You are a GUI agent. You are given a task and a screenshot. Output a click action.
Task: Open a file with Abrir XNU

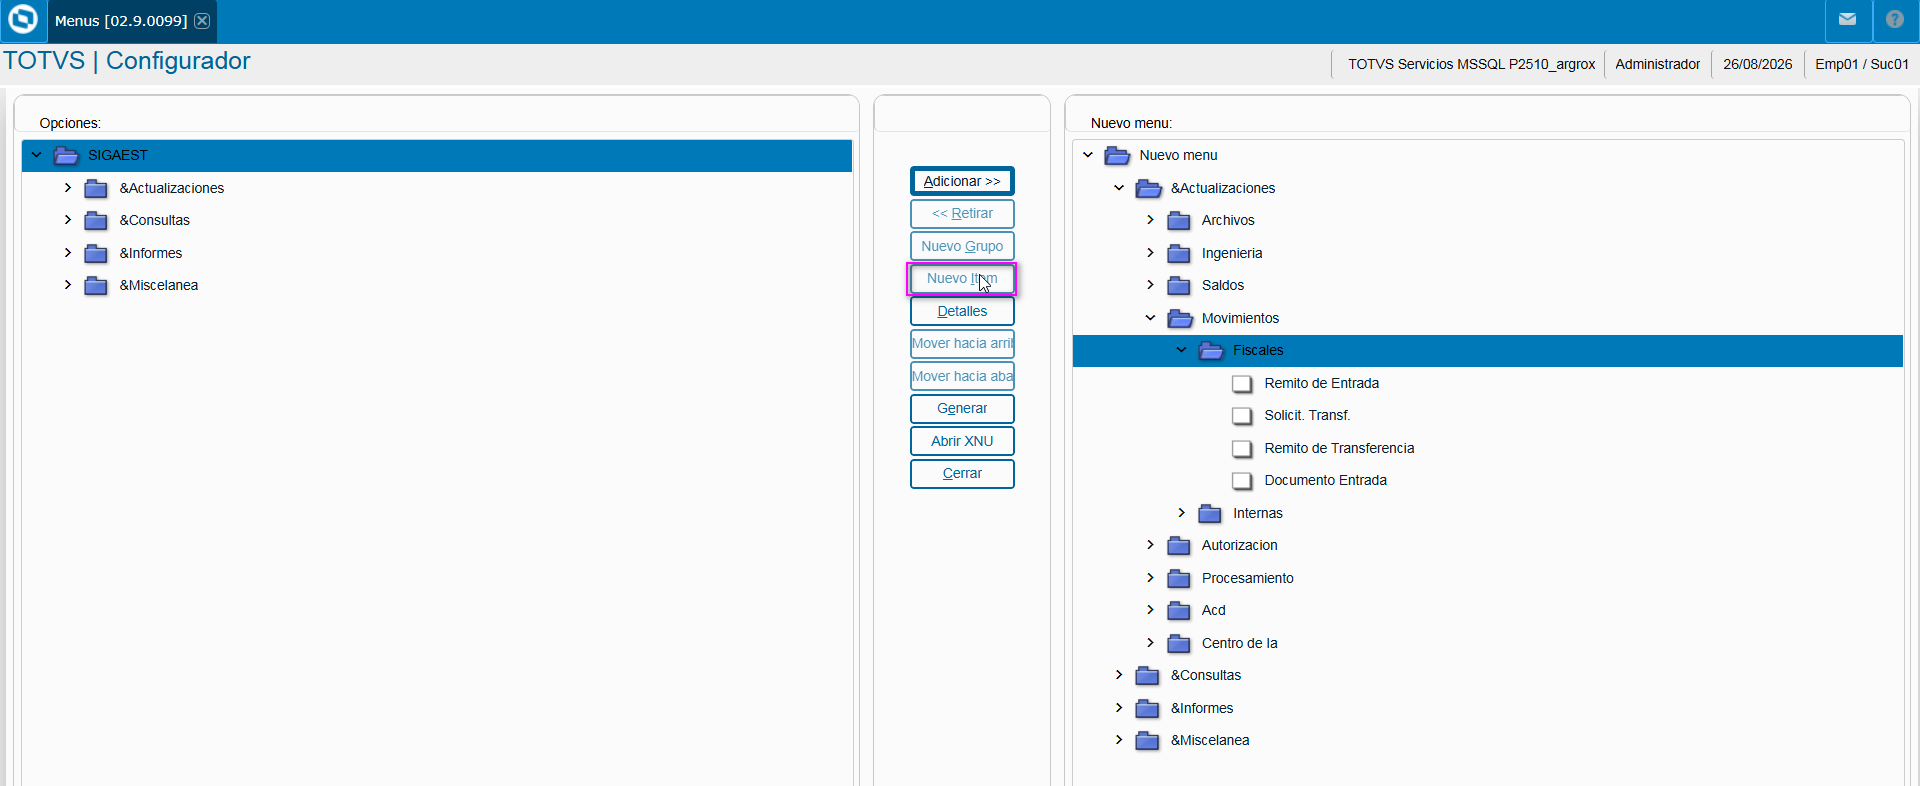pyautogui.click(x=962, y=441)
